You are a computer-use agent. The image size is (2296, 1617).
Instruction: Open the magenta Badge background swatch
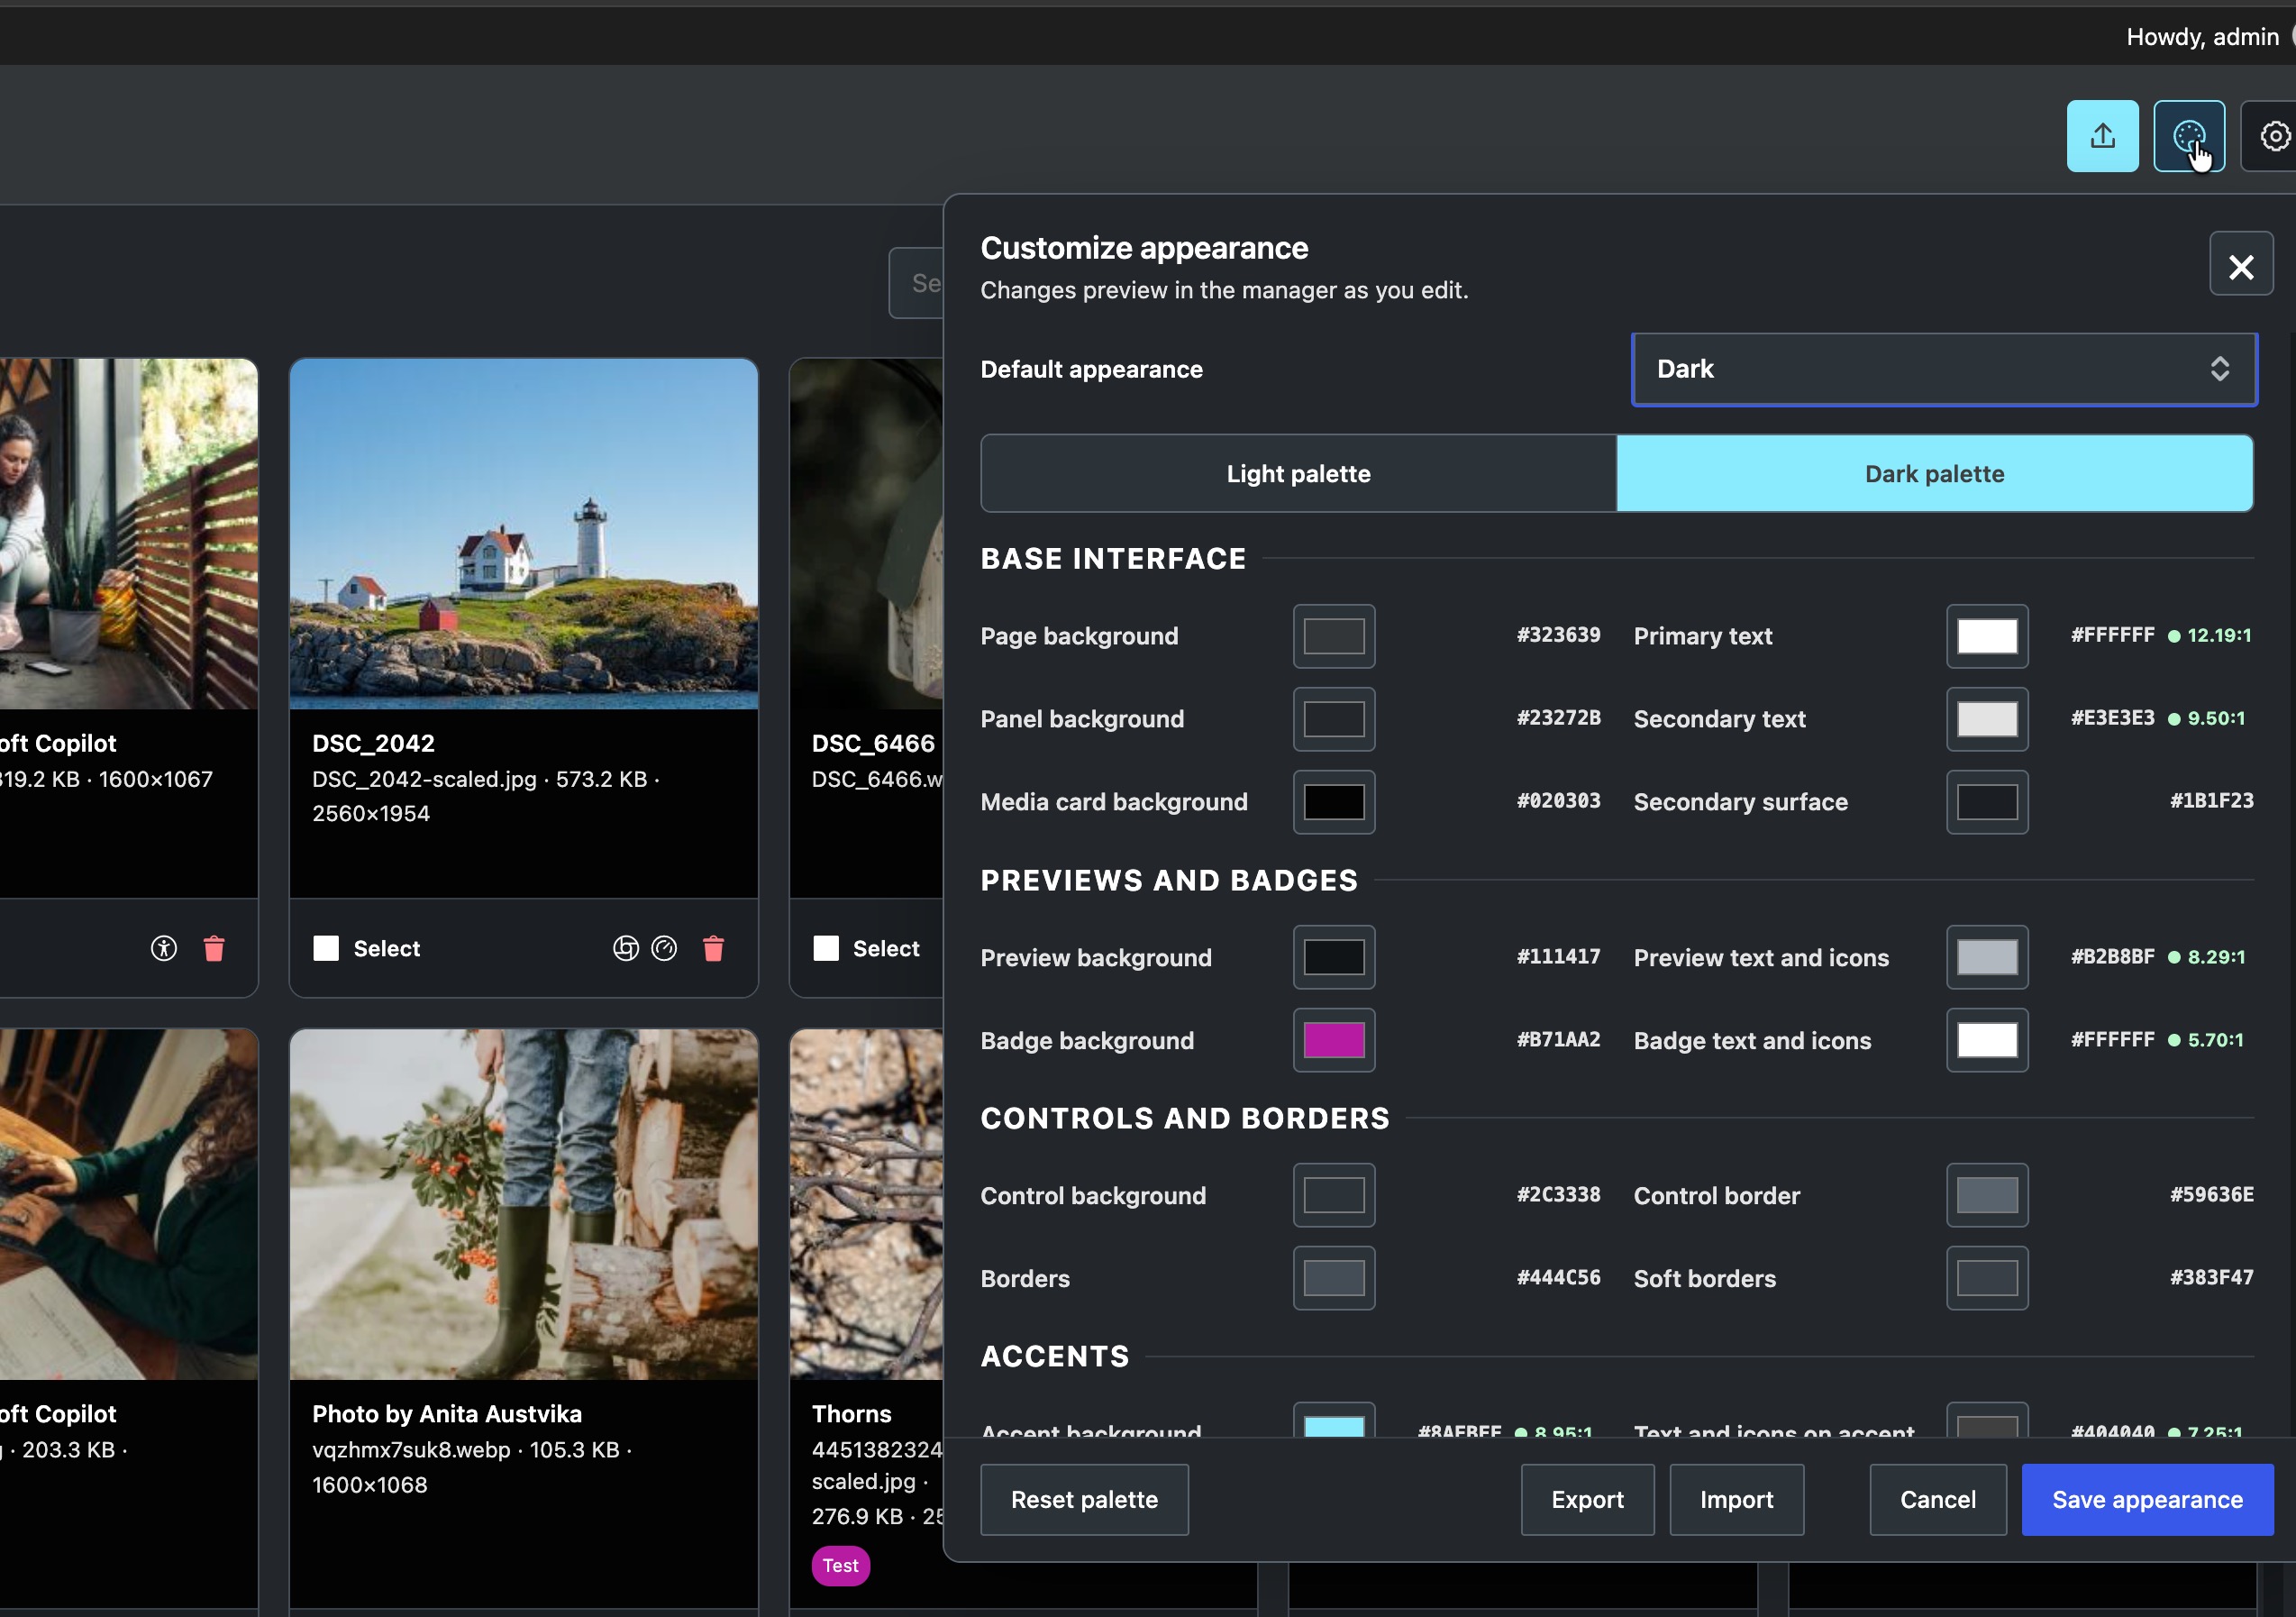tap(1334, 1040)
